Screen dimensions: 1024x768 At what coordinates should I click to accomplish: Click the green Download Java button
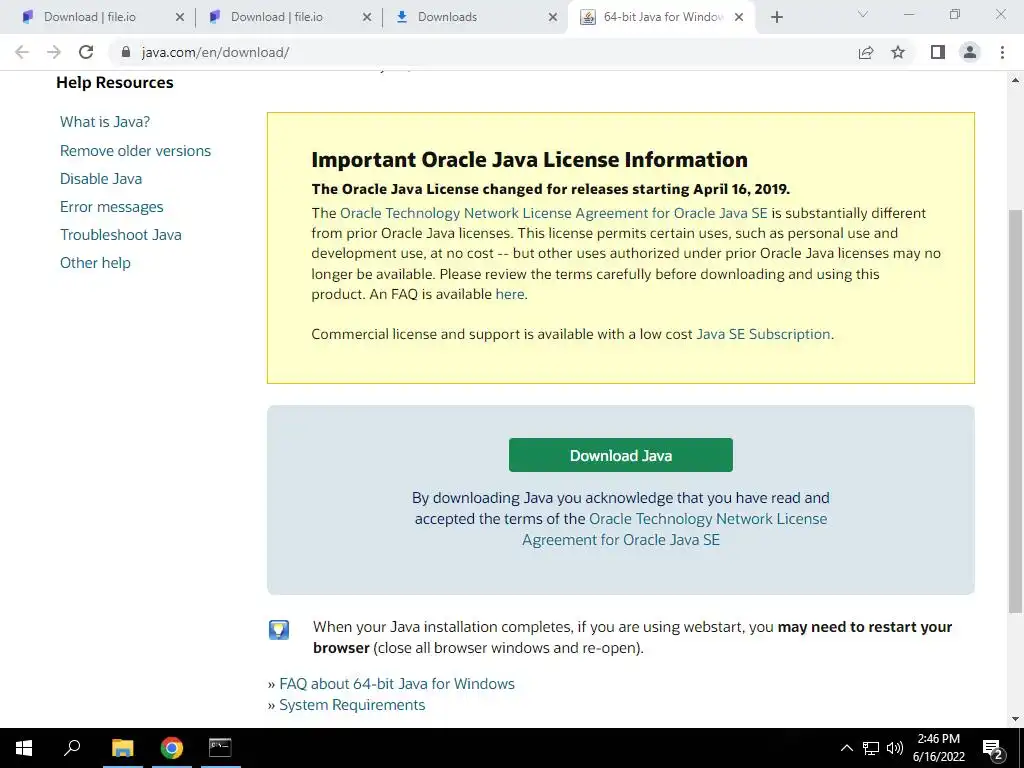[x=620, y=455]
